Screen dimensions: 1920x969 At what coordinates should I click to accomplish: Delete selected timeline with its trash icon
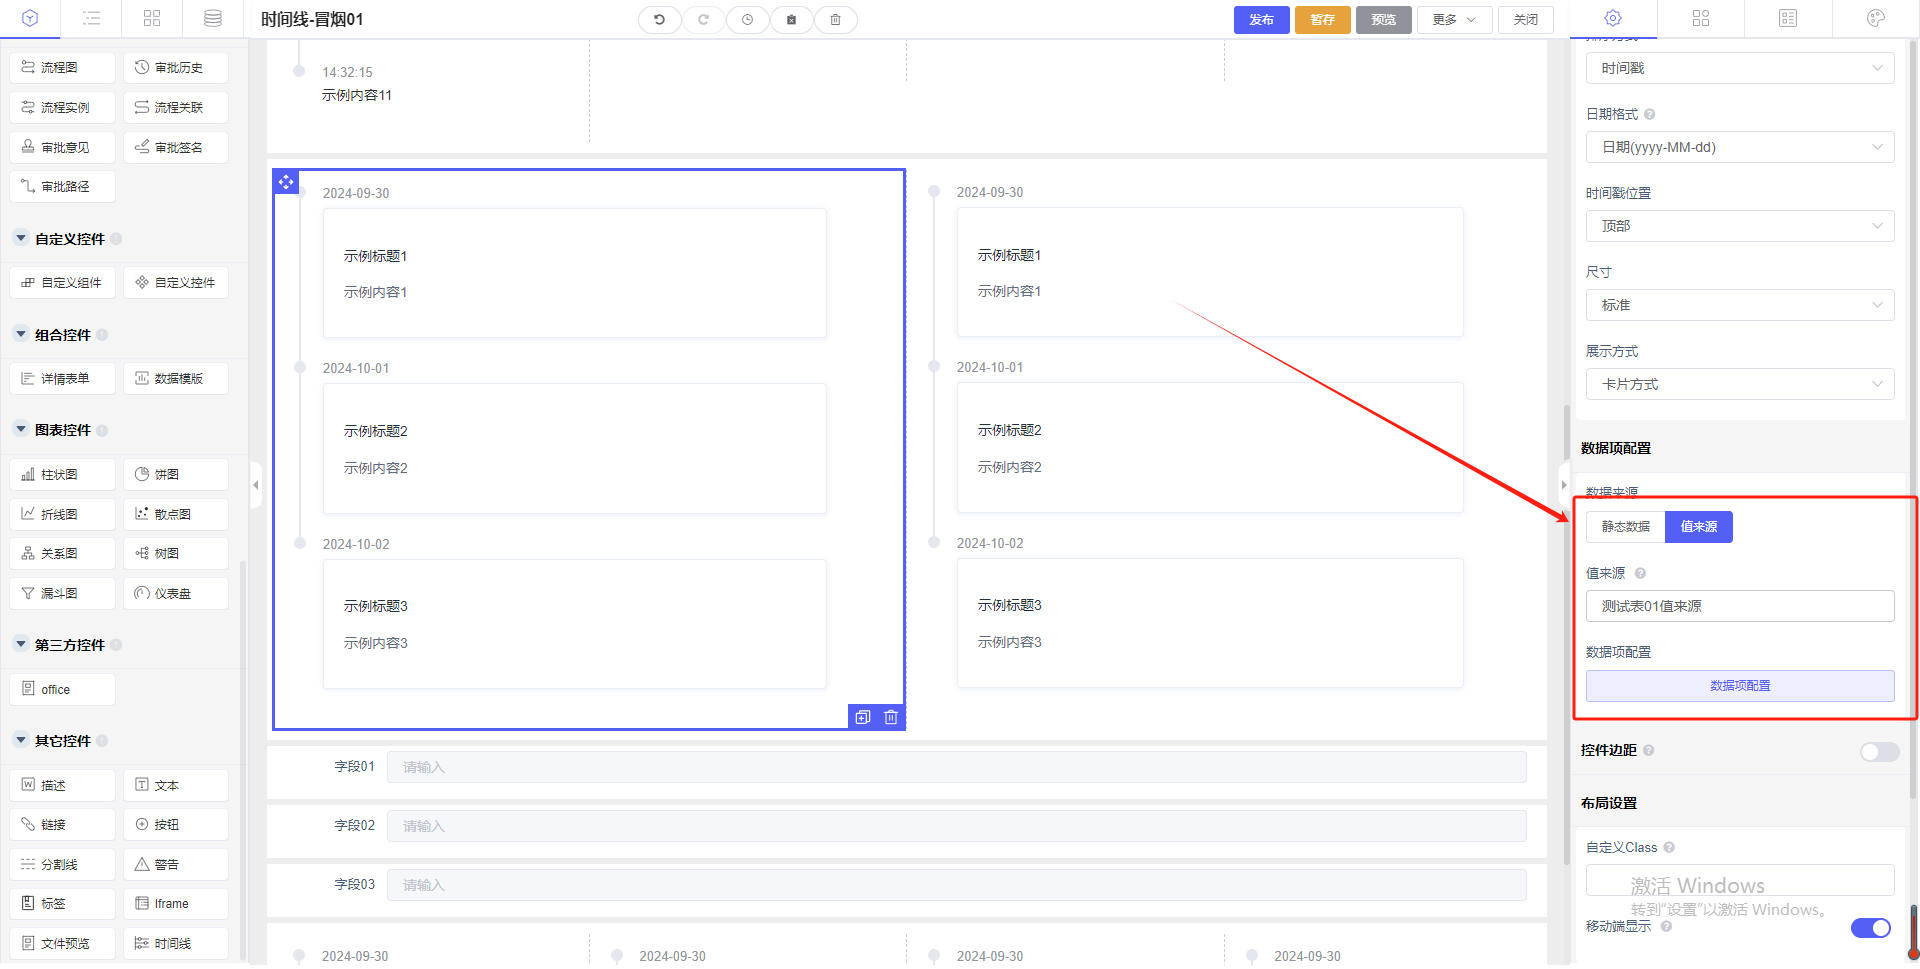[x=891, y=717]
